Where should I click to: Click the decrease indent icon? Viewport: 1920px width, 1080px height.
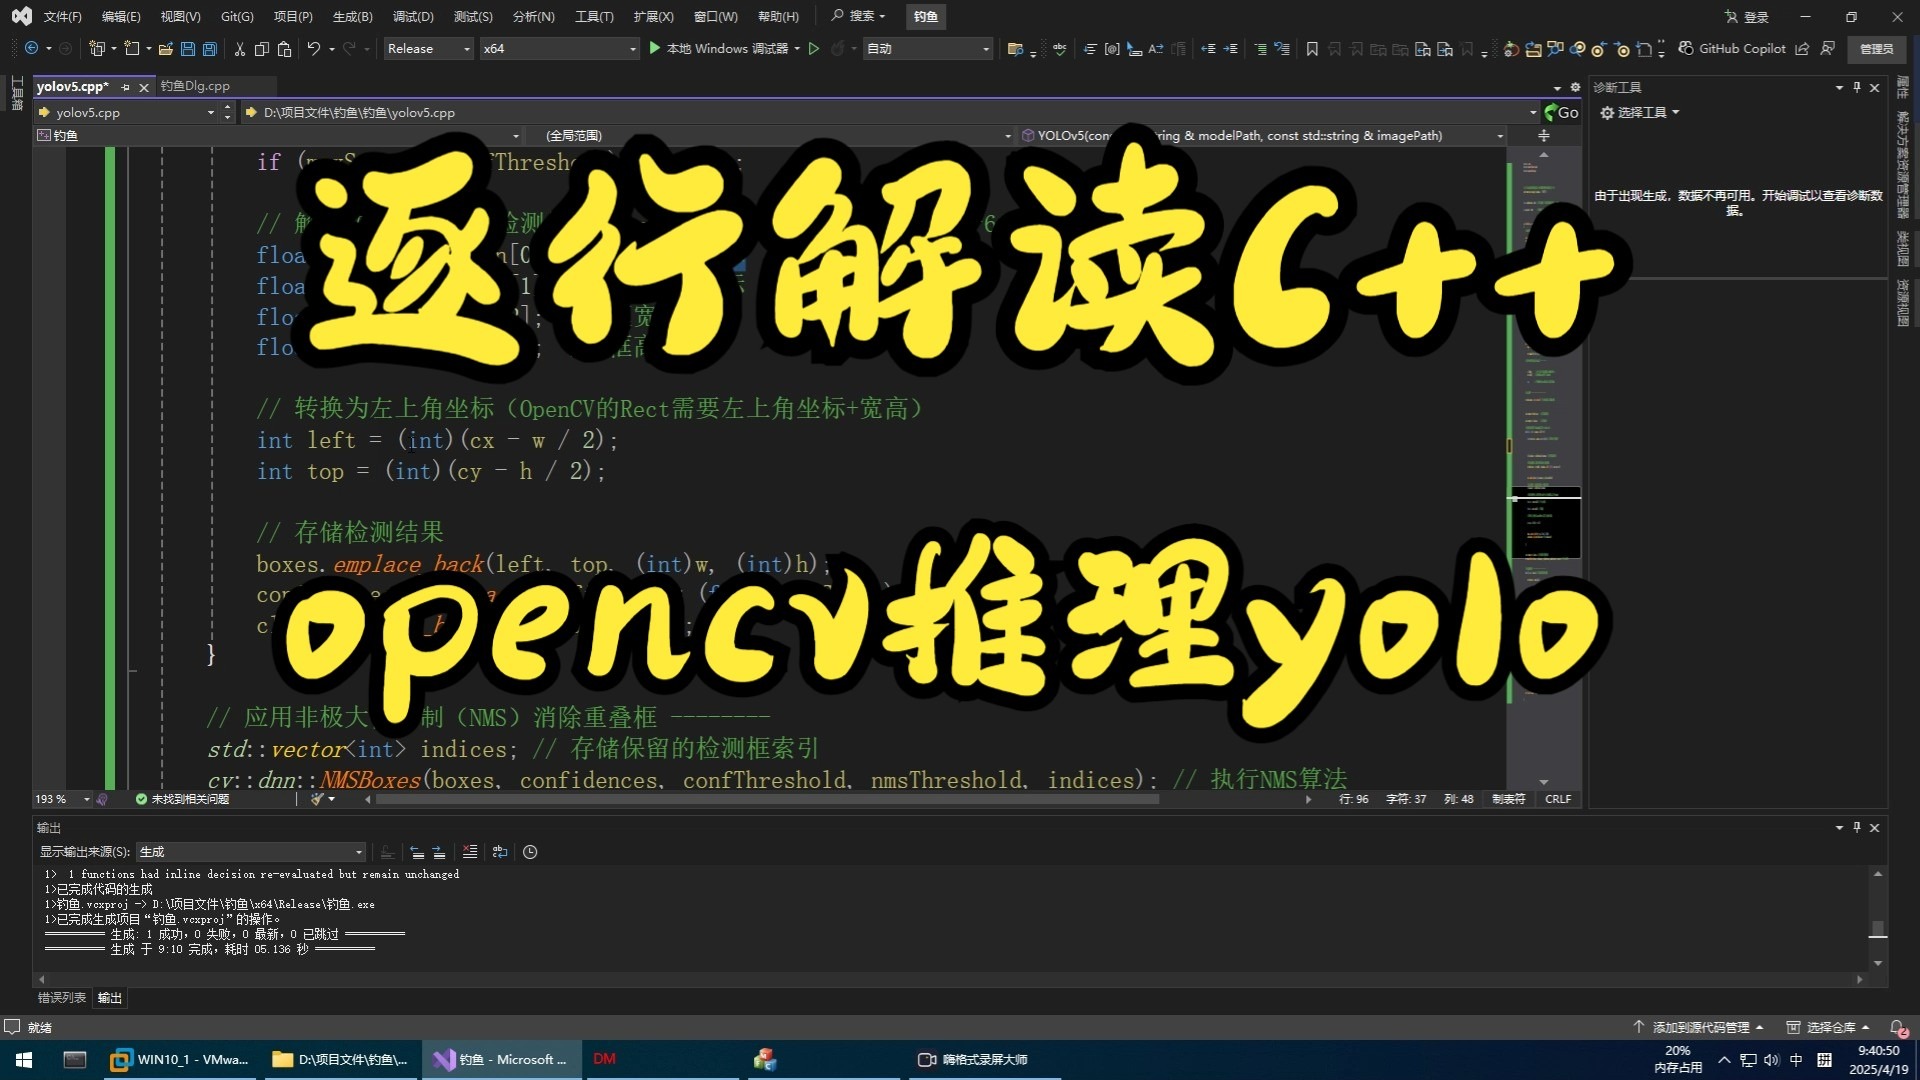1208,48
